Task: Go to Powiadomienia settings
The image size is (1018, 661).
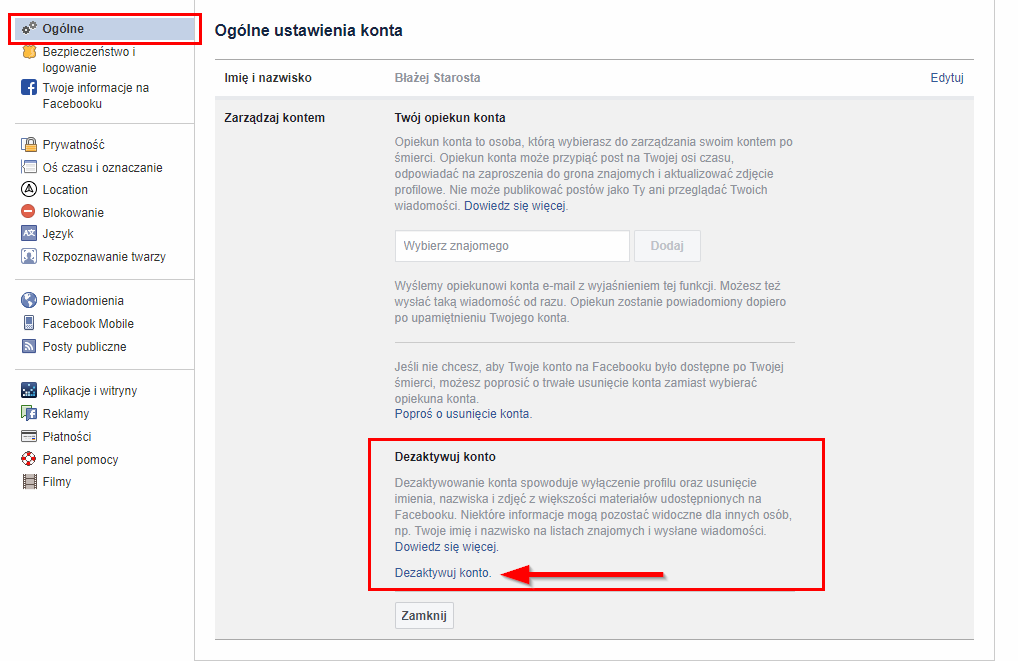Action: pyautogui.click(x=83, y=301)
